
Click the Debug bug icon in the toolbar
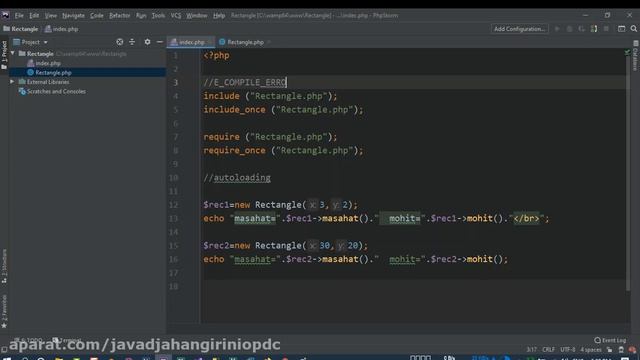(x=569, y=29)
